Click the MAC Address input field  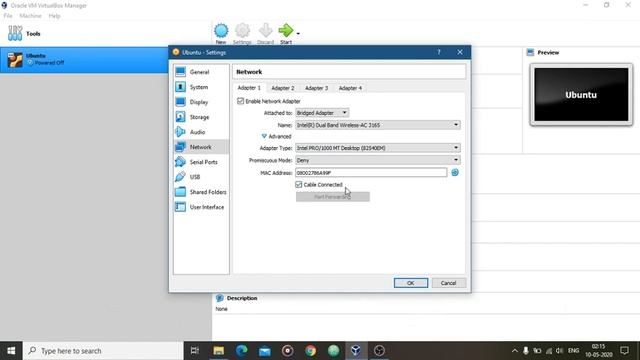371,173
